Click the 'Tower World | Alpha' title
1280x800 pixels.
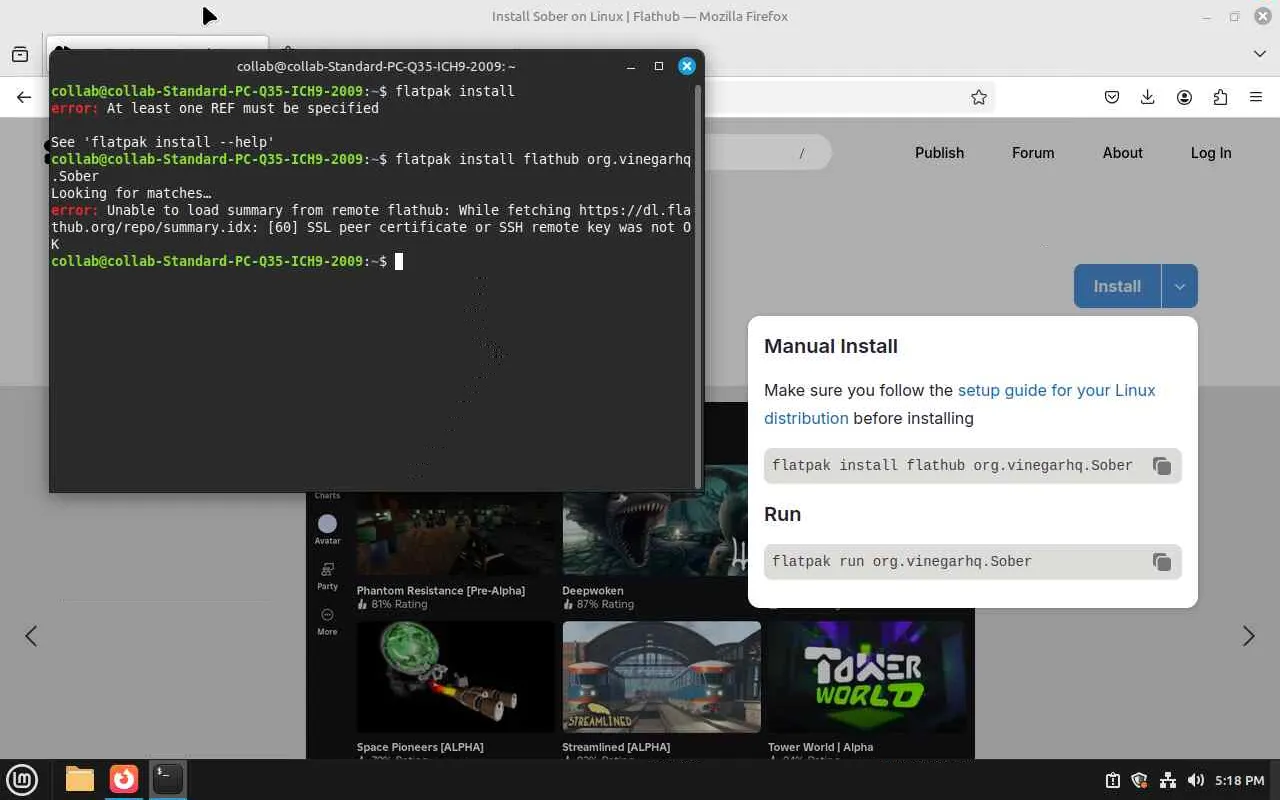point(820,747)
